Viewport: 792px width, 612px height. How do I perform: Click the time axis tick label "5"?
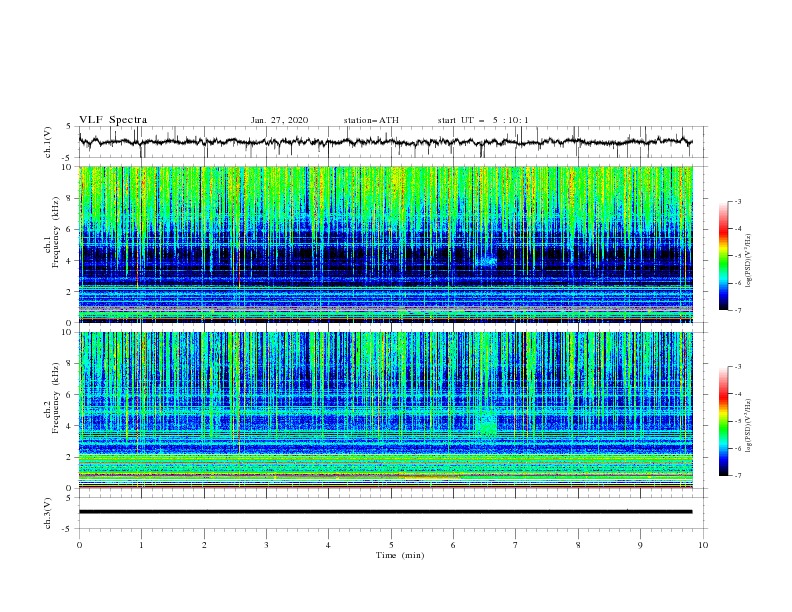(391, 545)
